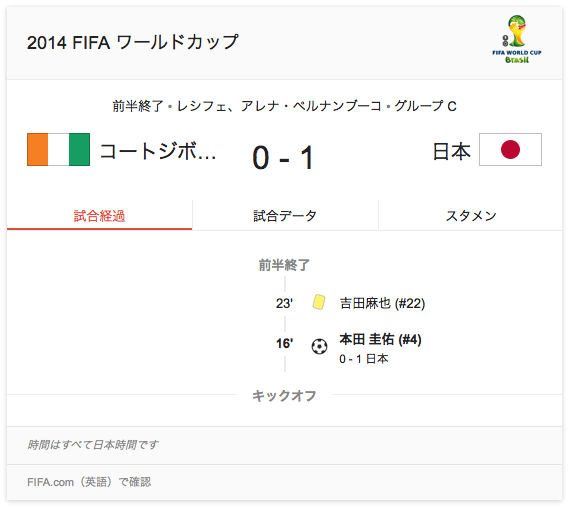The height and width of the screenshot is (507, 569).
Task: Click the venue and group status line
Action: coord(284,106)
